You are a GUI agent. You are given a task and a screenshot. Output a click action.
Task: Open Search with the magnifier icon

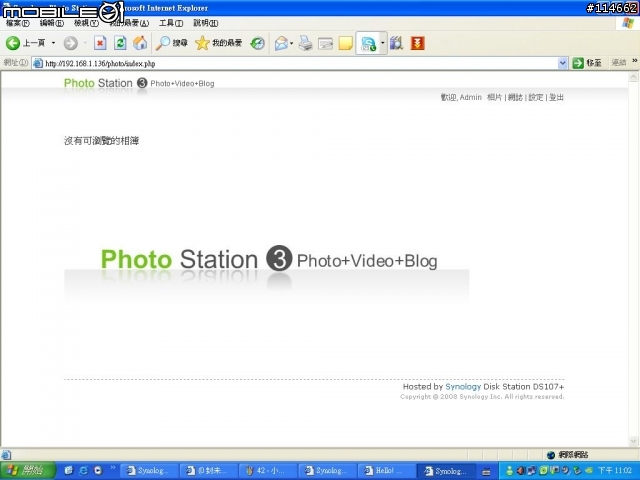163,43
